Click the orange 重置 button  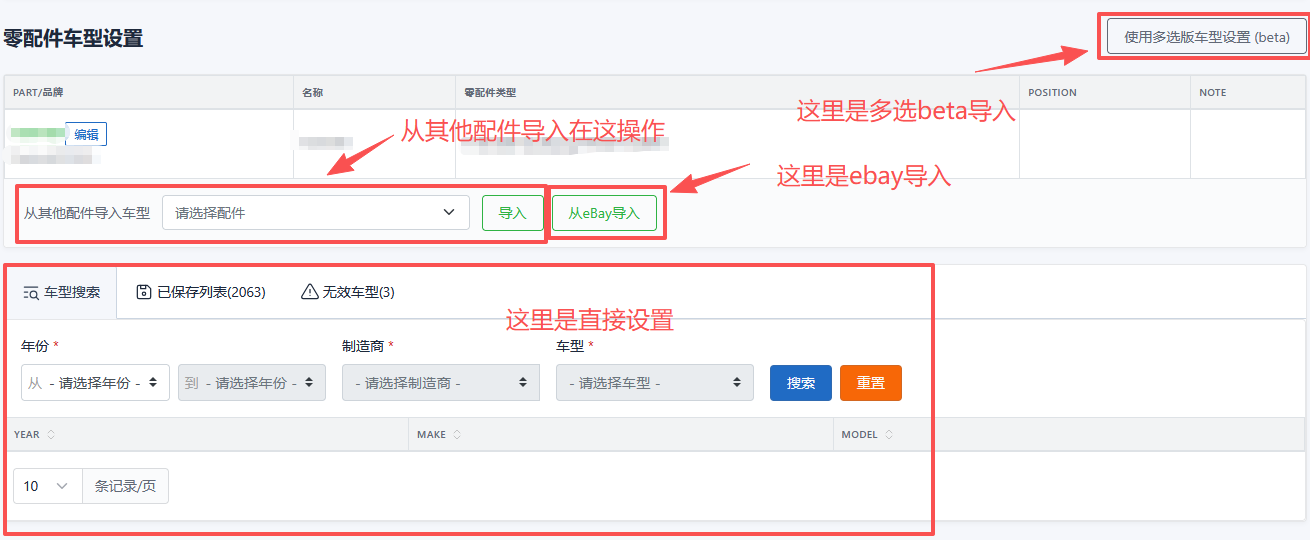870,383
